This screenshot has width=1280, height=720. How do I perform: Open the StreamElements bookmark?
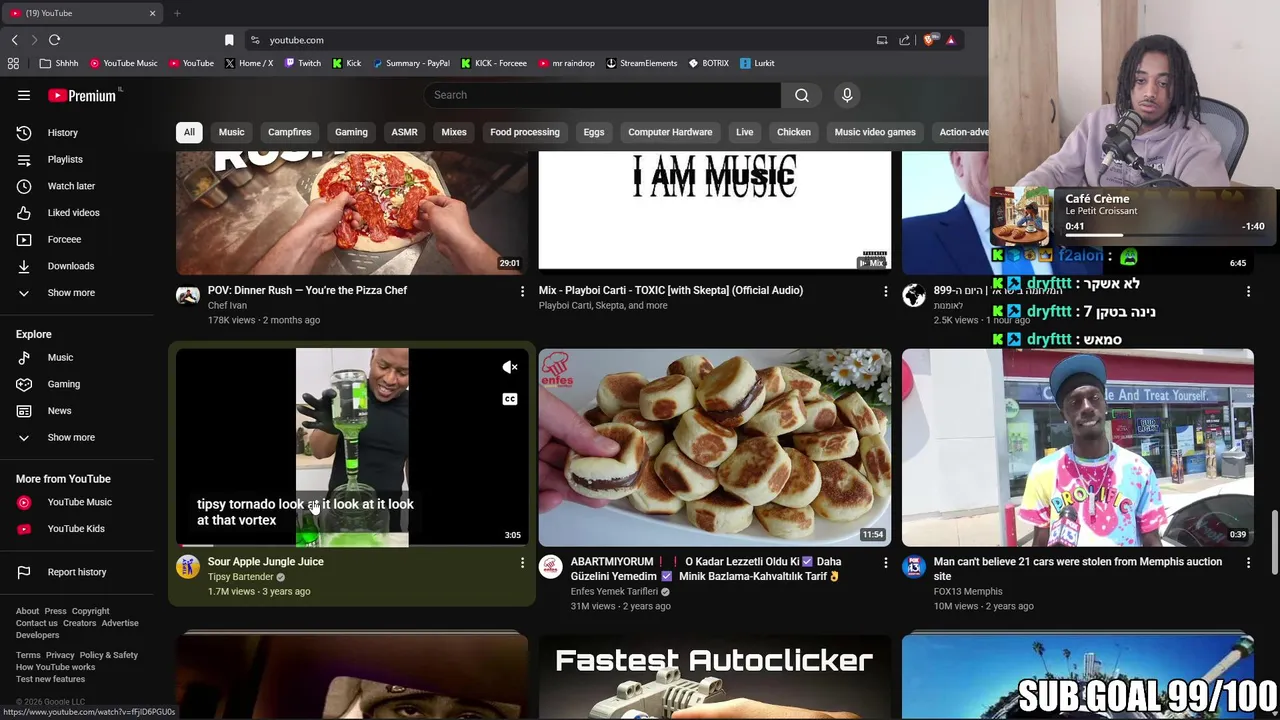coord(641,63)
